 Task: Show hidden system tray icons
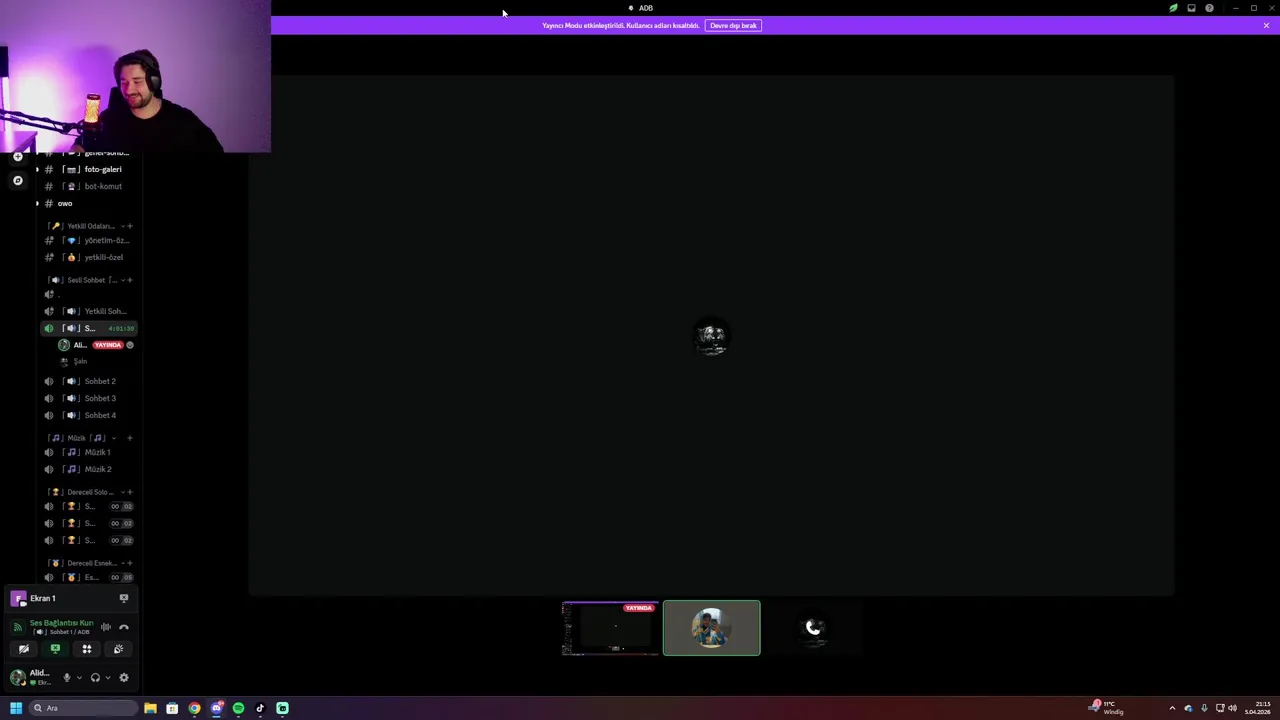click(x=1172, y=708)
